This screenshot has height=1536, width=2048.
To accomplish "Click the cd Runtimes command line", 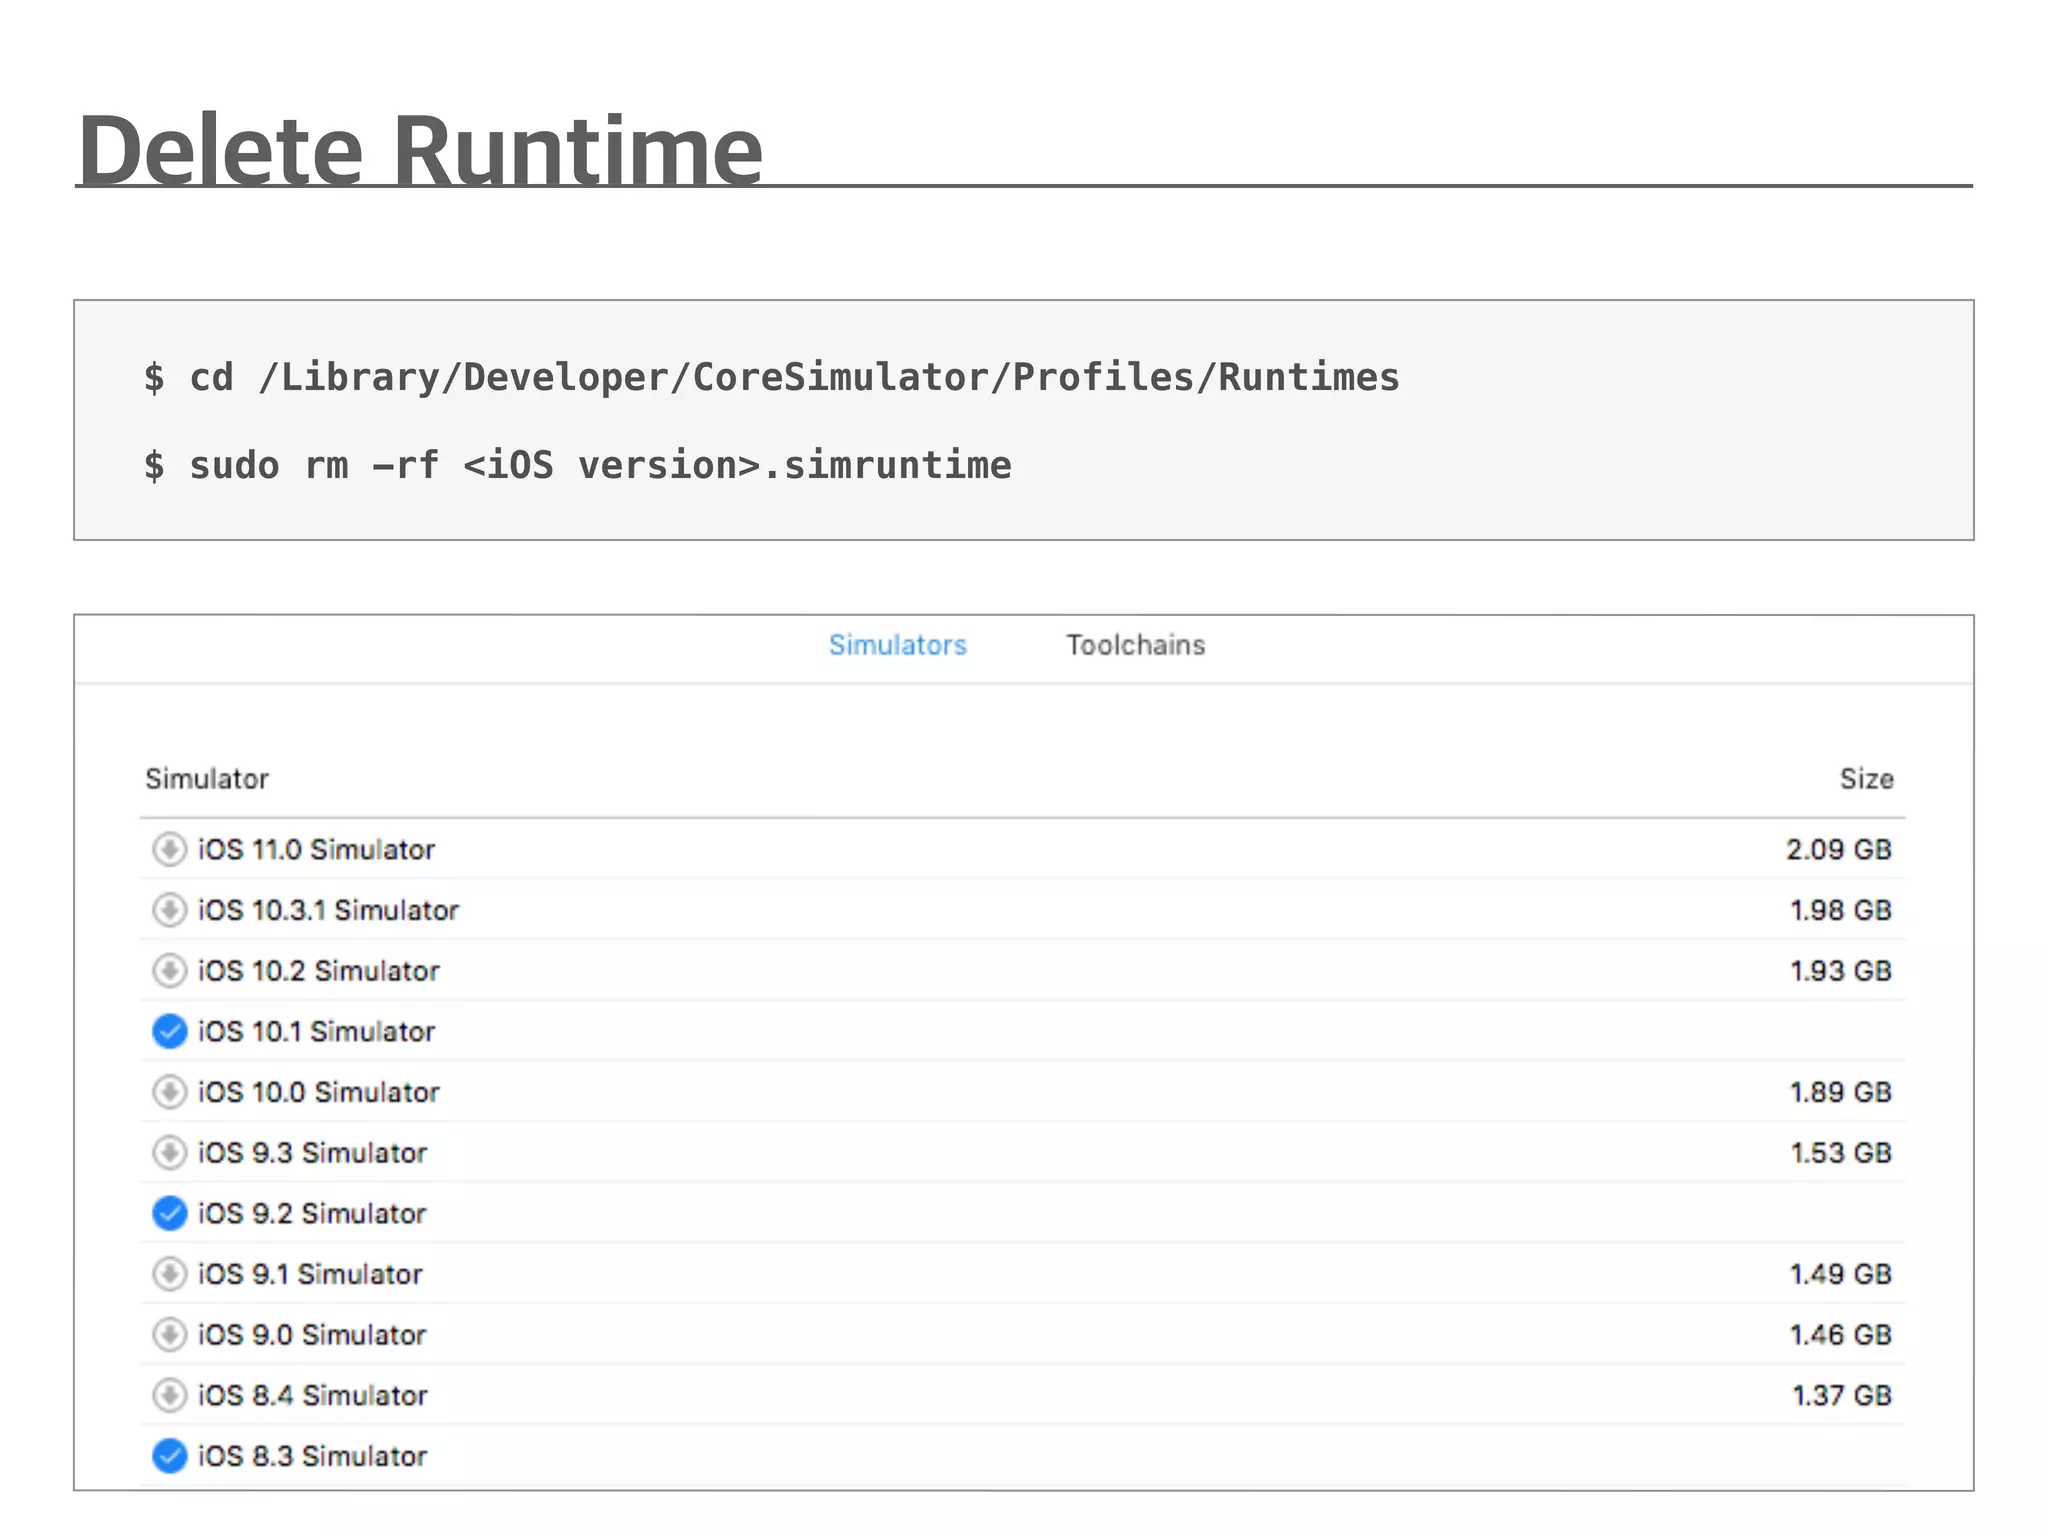I will coord(771,377).
